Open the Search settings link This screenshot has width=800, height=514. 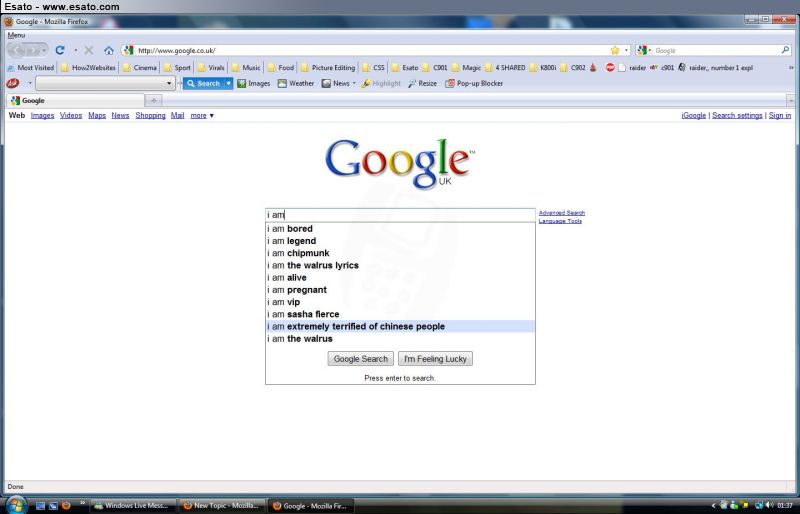tap(737, 115)
